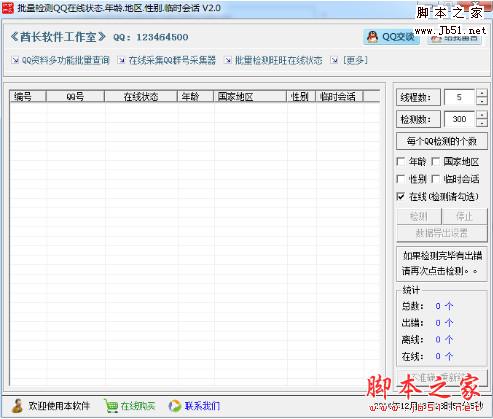Click the 线程数 label

[x=418, y=97]
